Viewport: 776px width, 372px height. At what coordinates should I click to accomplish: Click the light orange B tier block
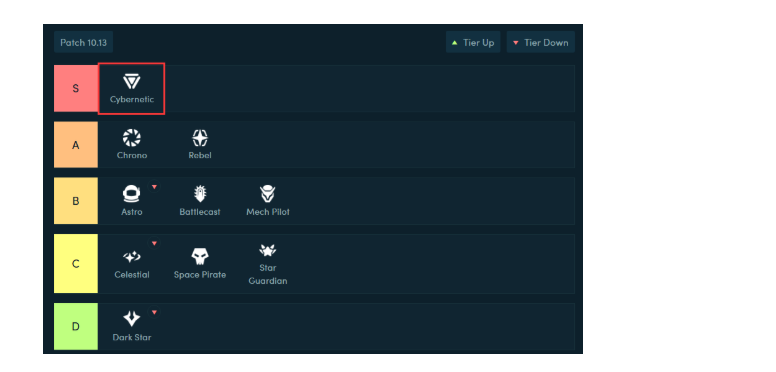[x=76, y=201]
